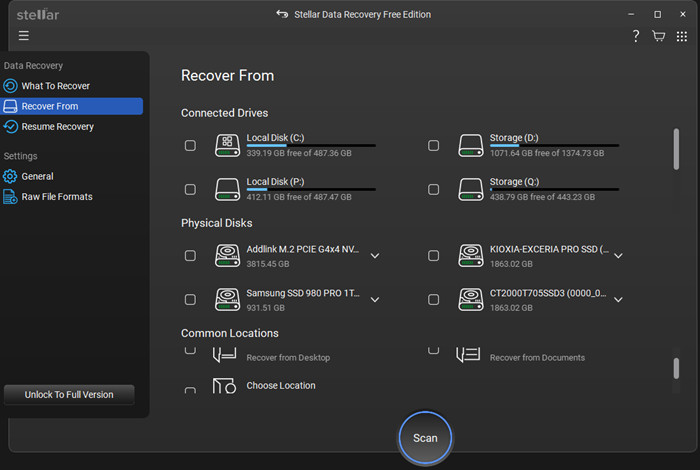Open the help question mark
This screenshot has height=470, width=700.
pyautogui.click(x=636, y=36)
